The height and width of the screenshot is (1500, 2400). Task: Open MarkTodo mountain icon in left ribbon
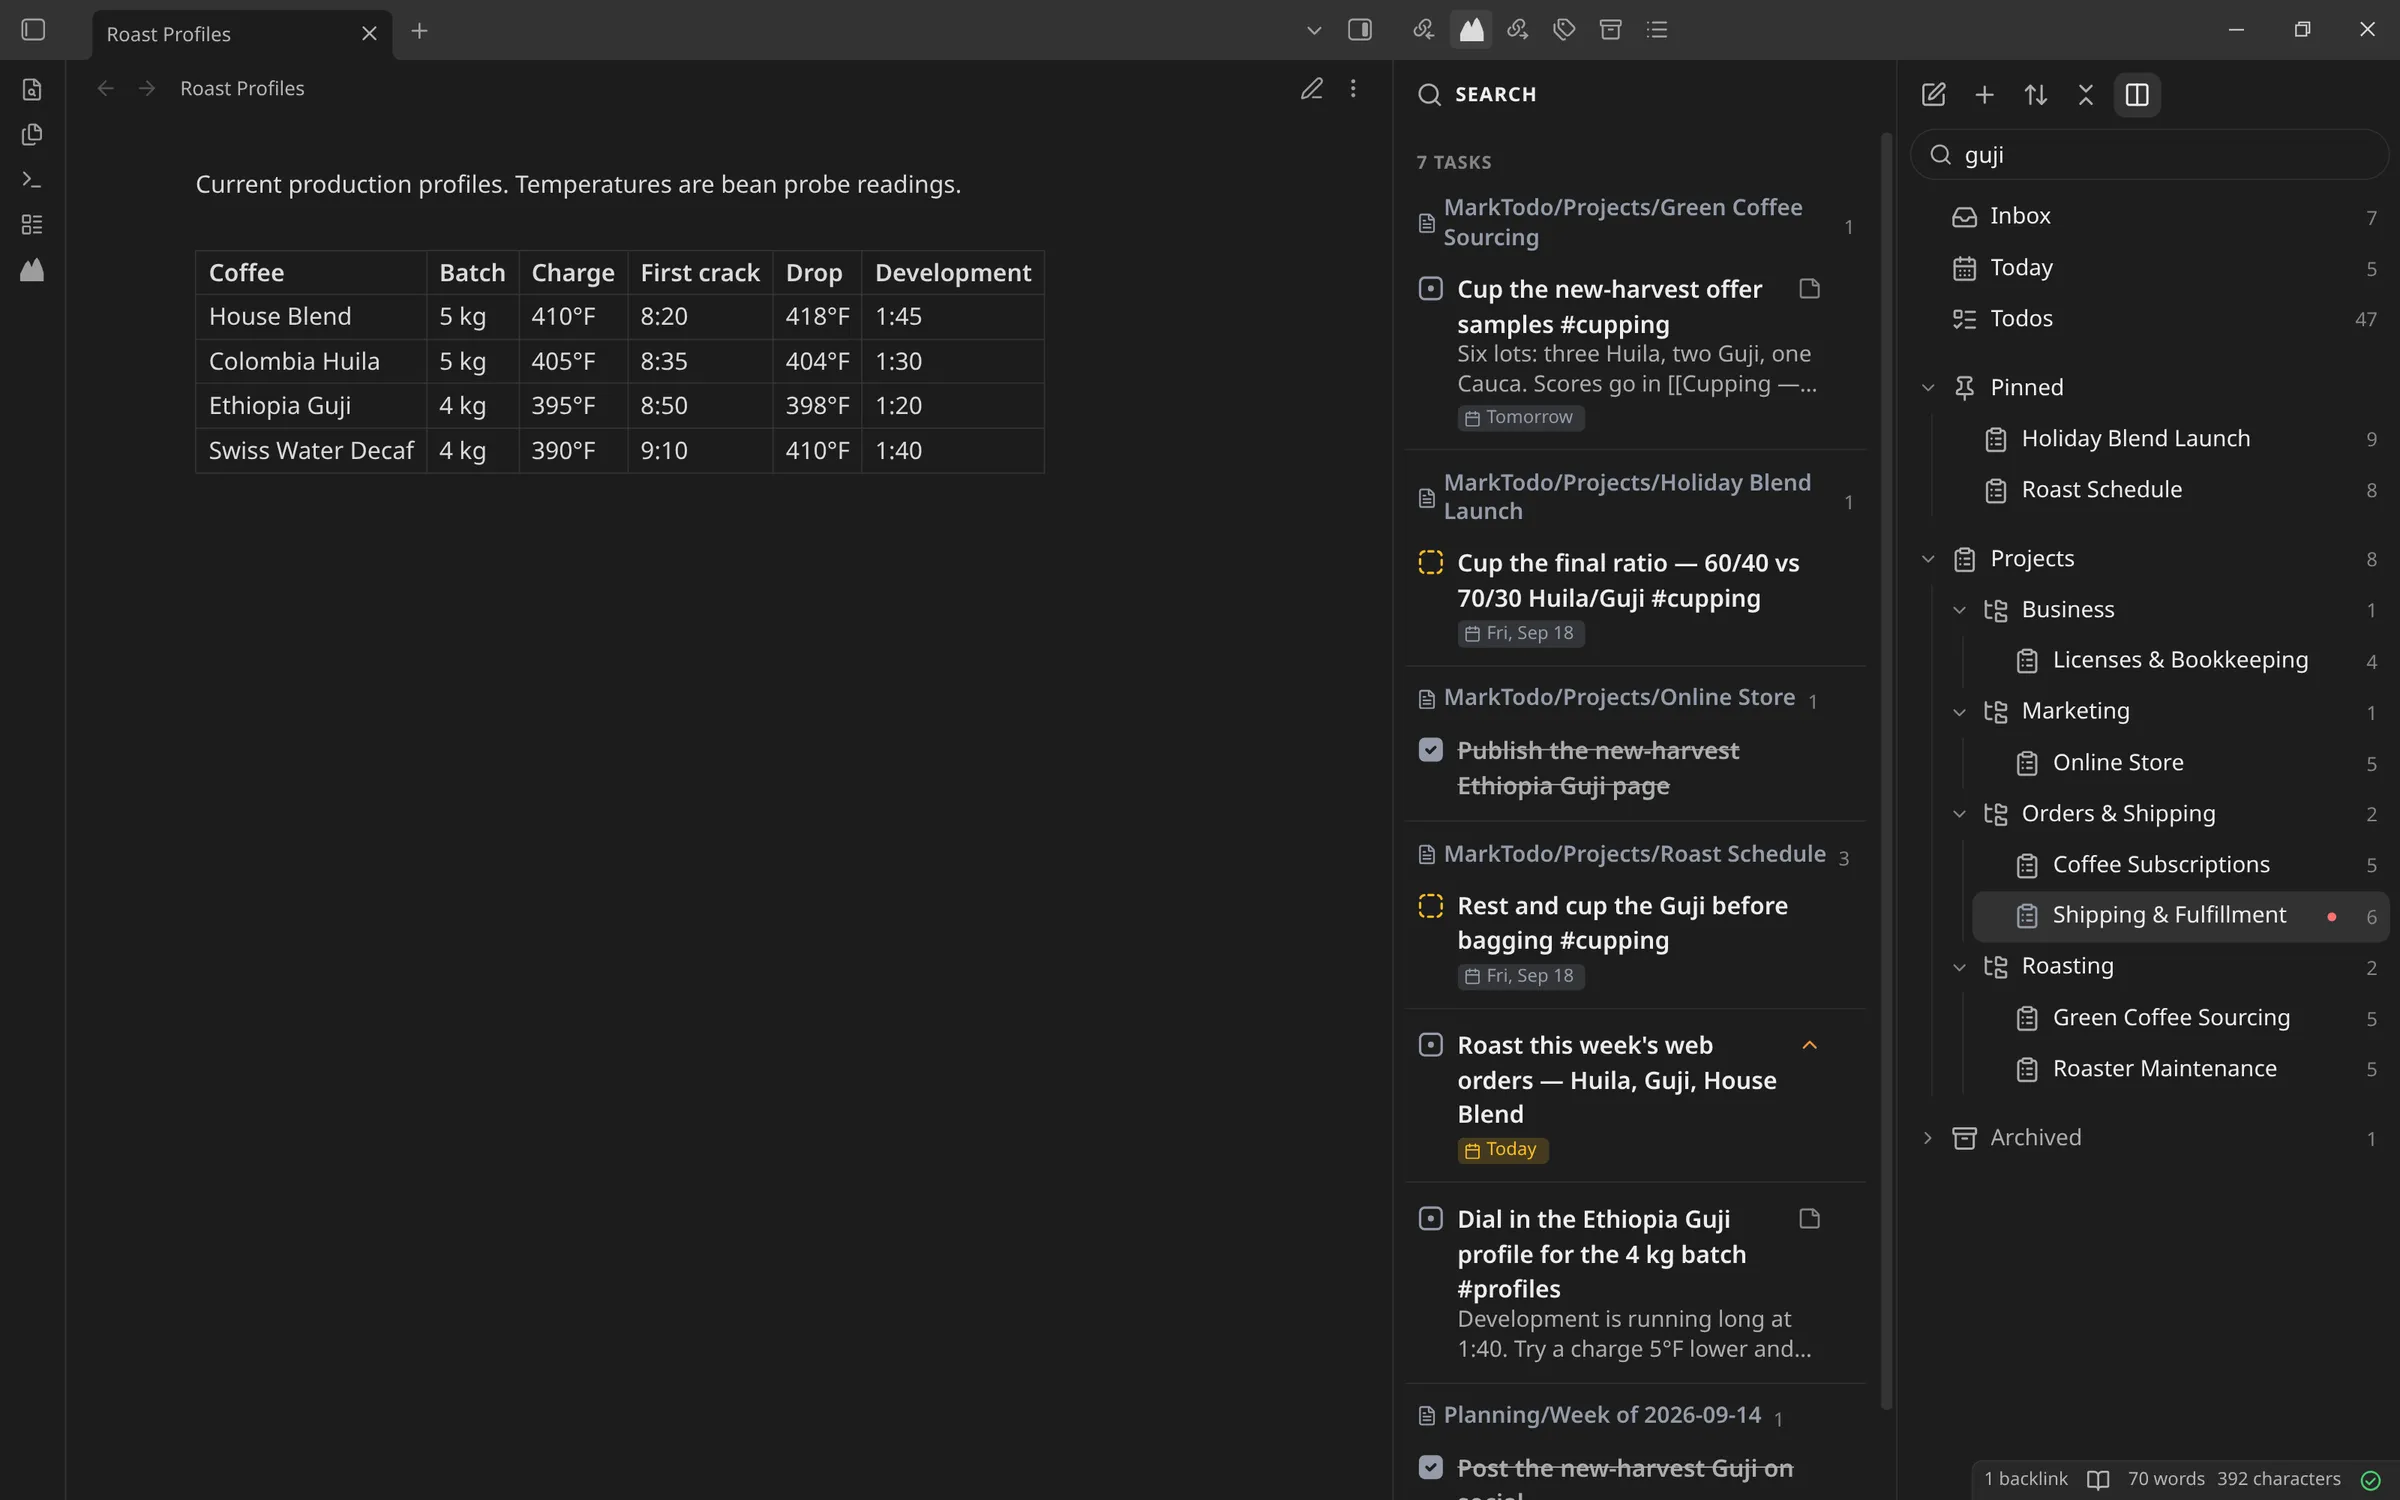[x=32, y=270]
